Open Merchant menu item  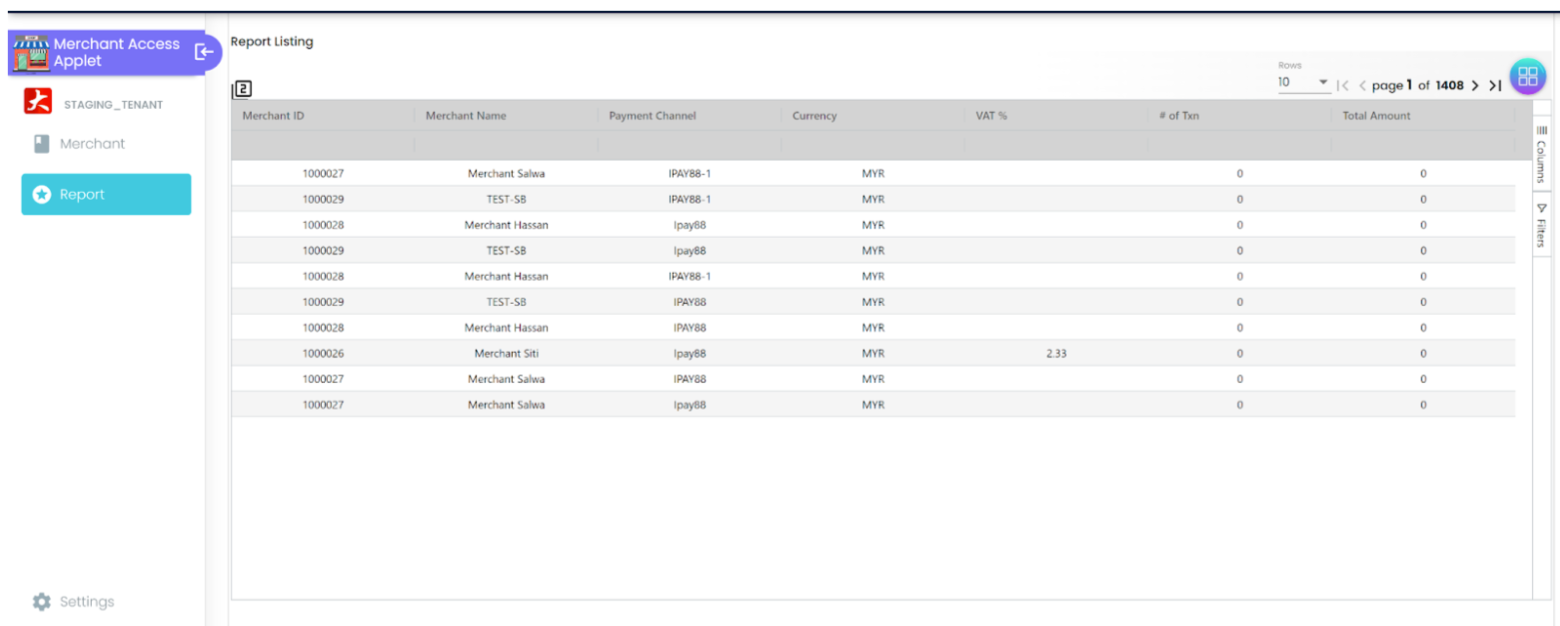(106, 144)
